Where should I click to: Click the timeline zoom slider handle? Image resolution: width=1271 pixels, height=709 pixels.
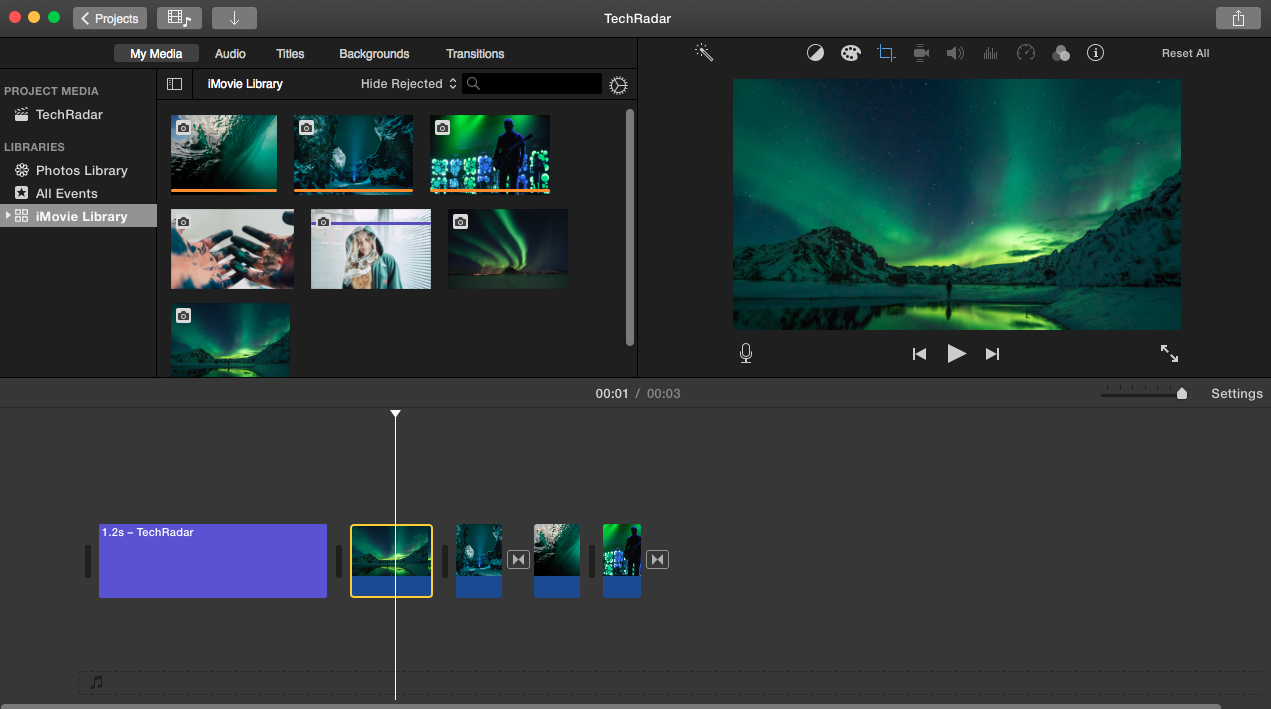[x=1182, y=394]
